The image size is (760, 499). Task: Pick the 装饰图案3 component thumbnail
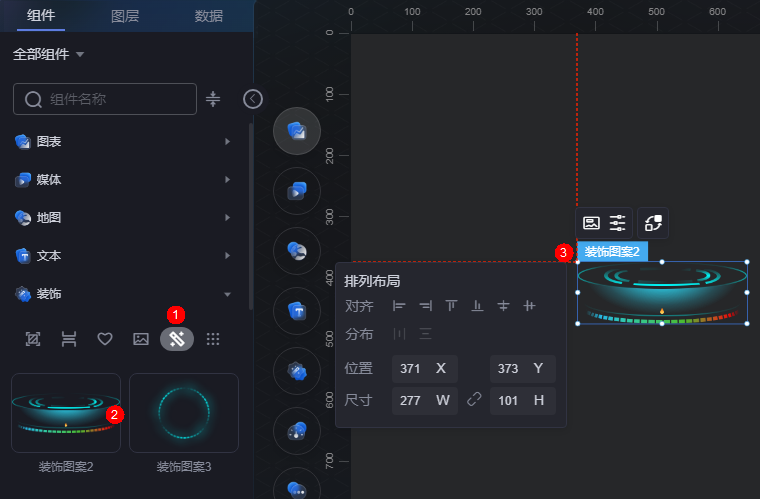184,413
